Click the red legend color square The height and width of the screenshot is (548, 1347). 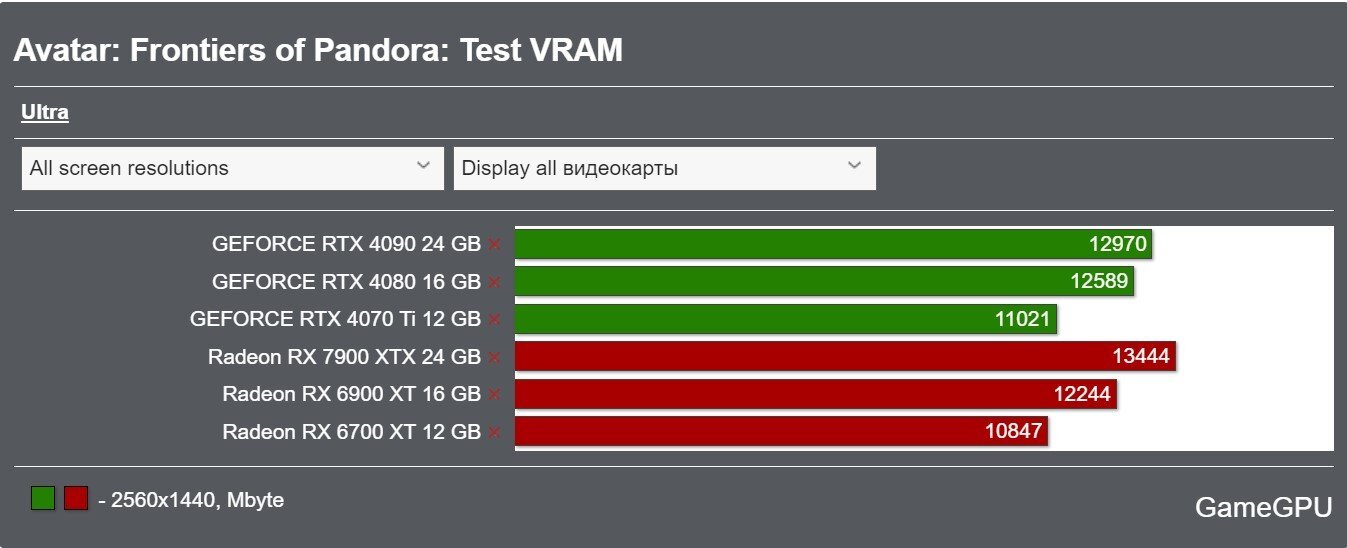pyautogui.click(x=76, y=498)
